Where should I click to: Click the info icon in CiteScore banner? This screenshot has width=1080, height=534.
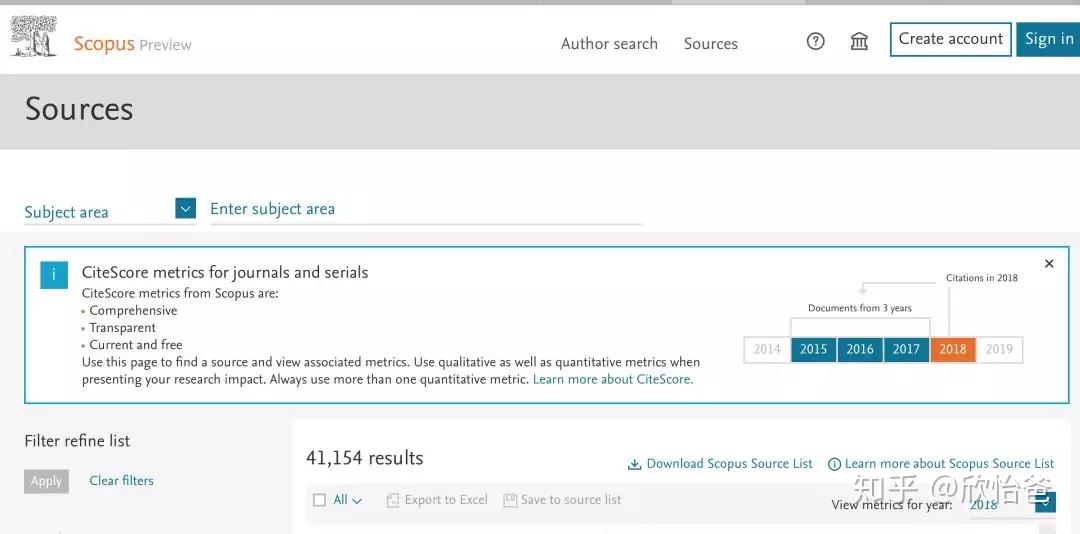(x=54, y=275)
